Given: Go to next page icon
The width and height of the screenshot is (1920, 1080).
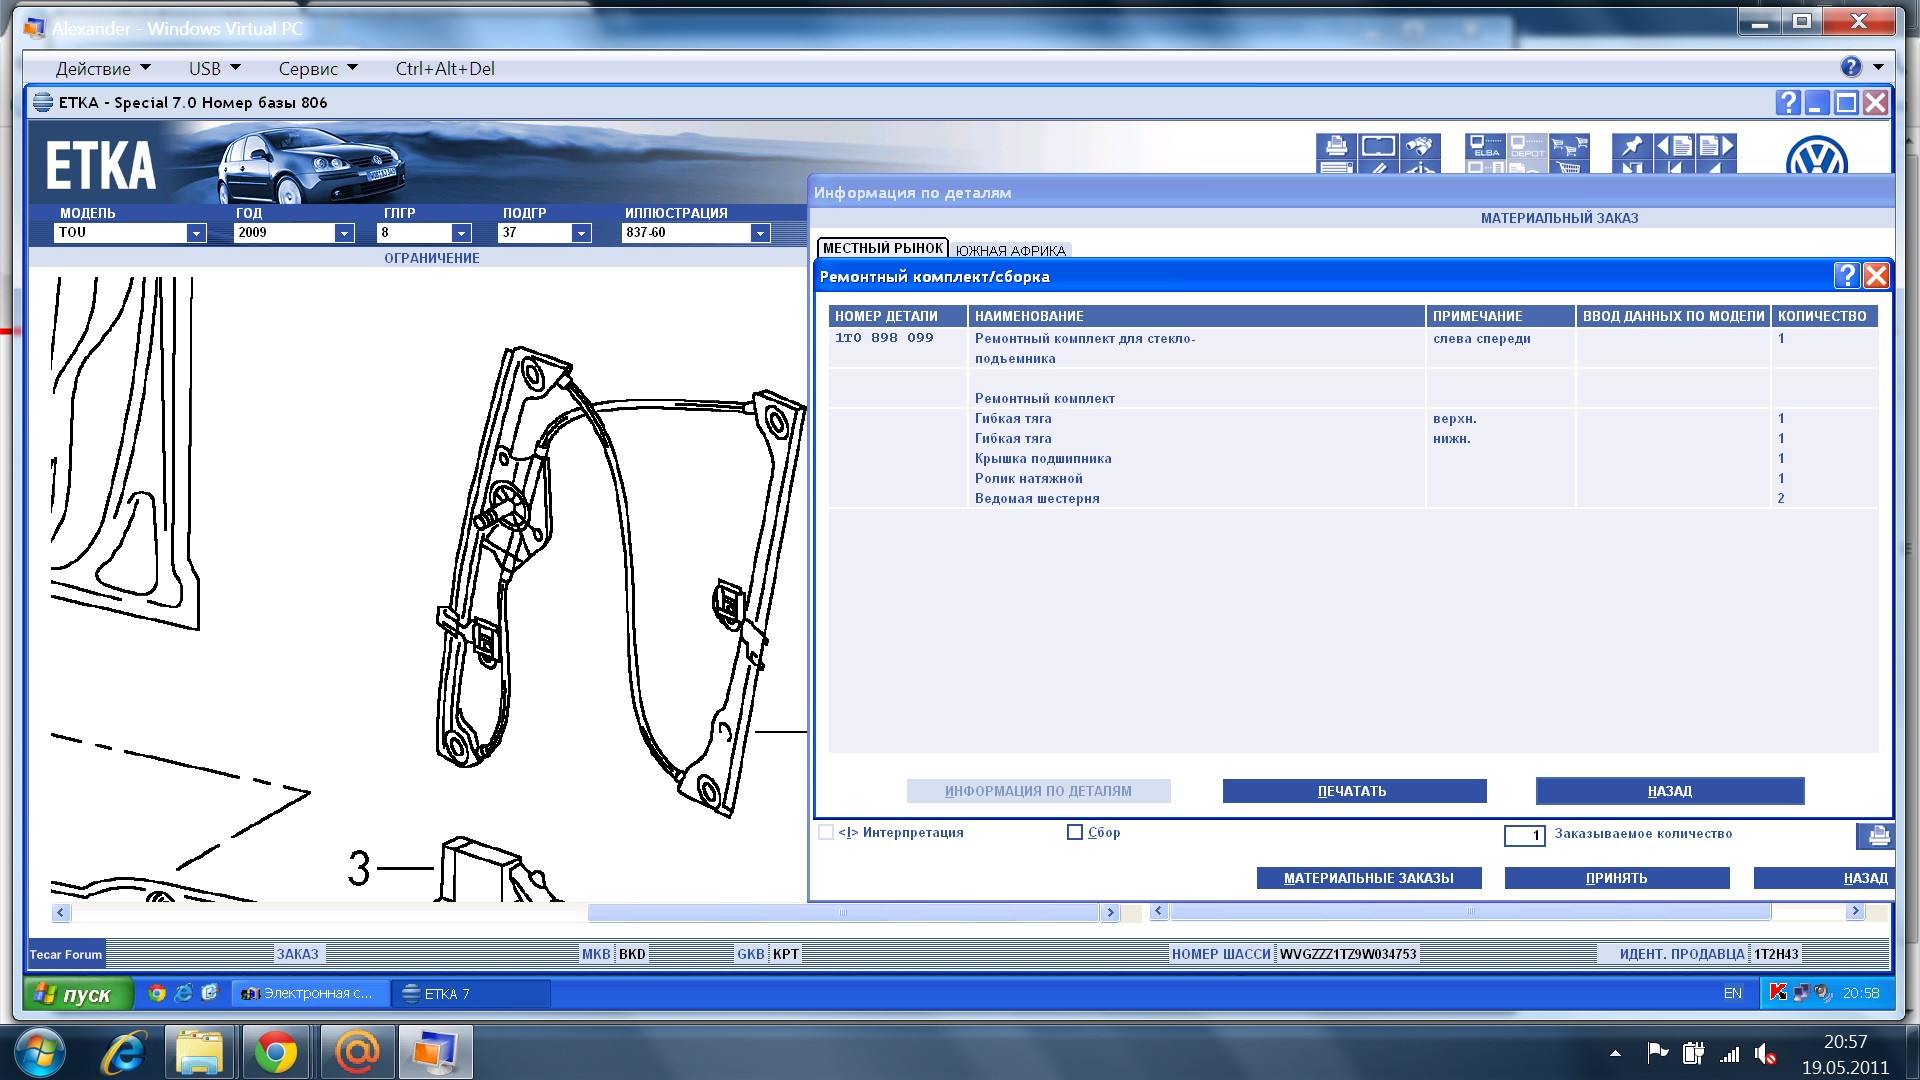Looking at the screenshot, I should 1716,146.
